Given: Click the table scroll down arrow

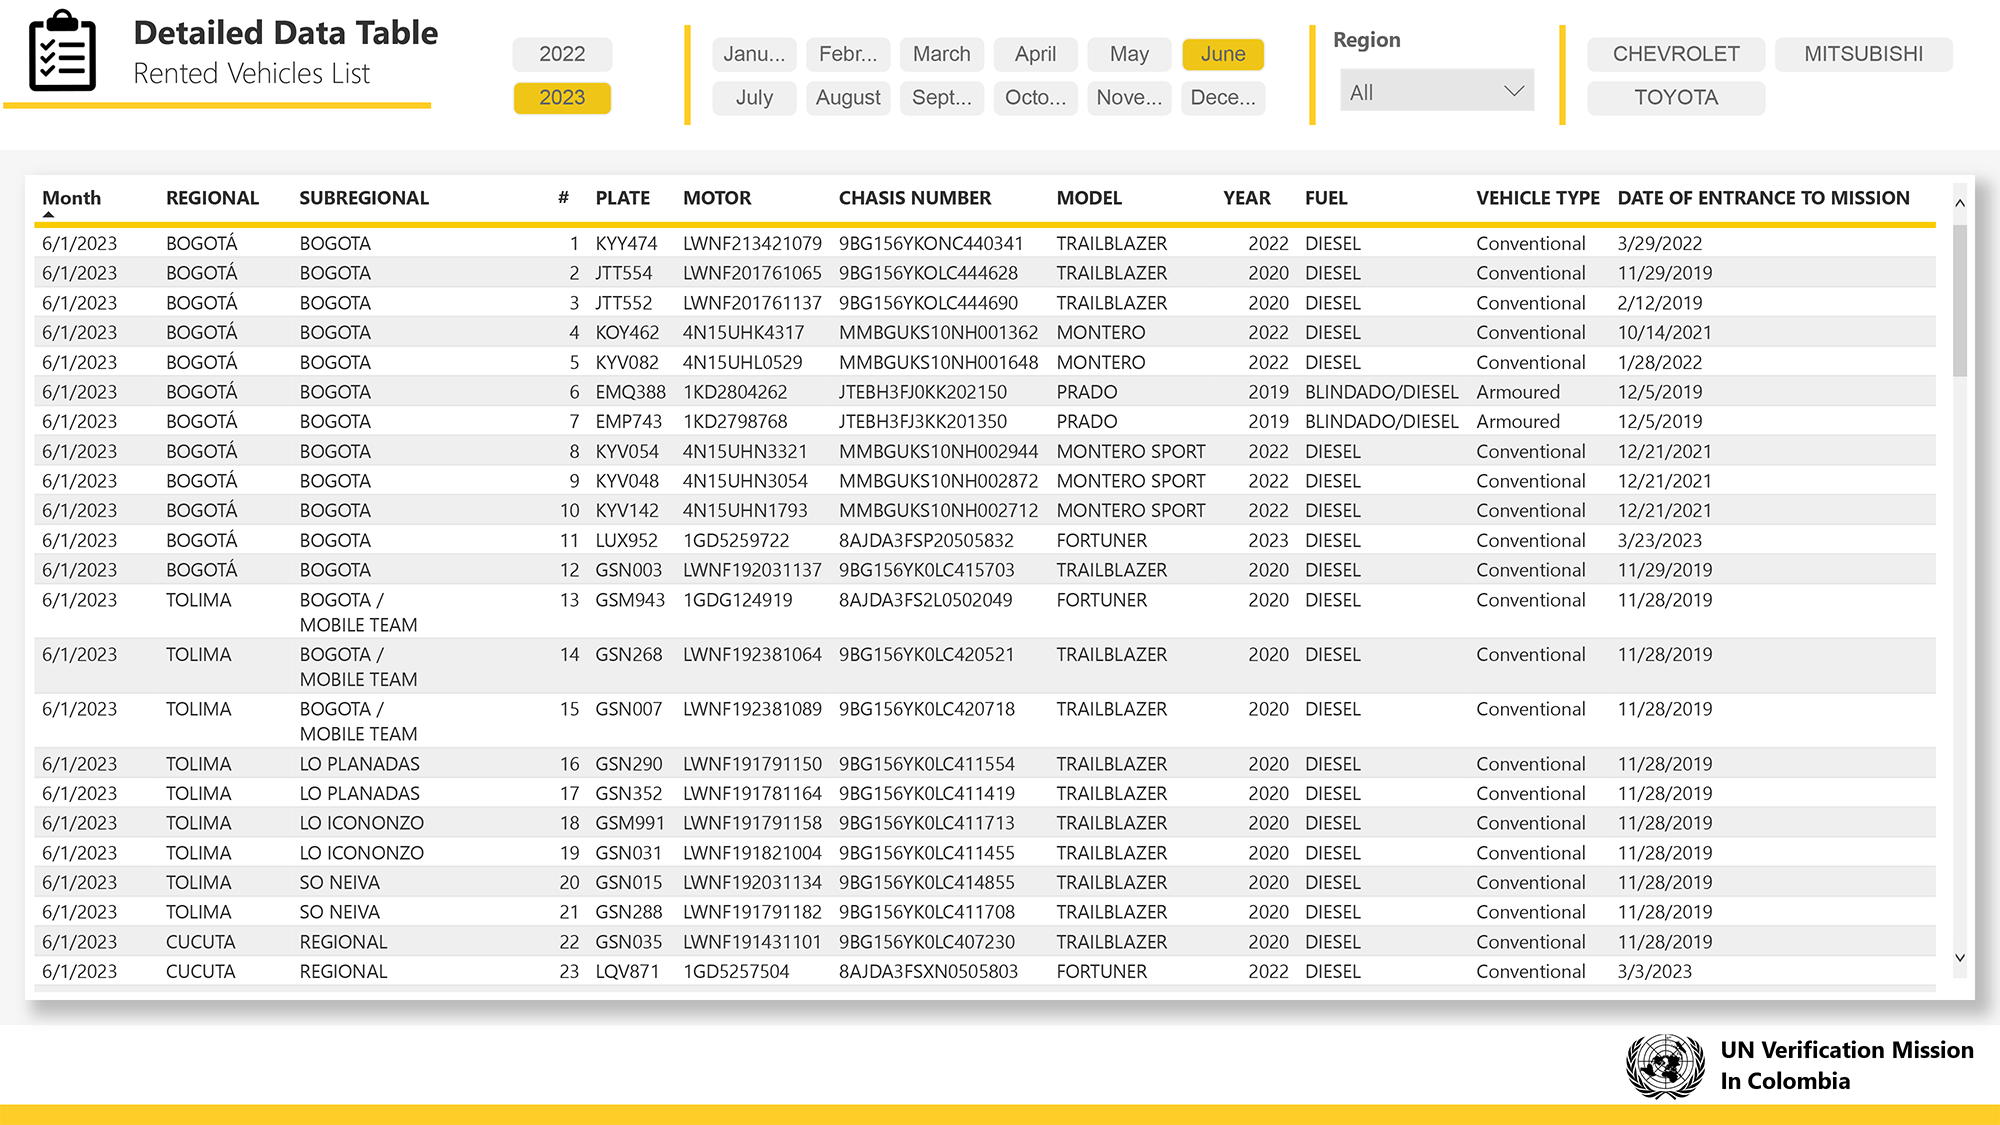Looking at the screenshot, I should pyautogui.click(x=1960, y=958).
